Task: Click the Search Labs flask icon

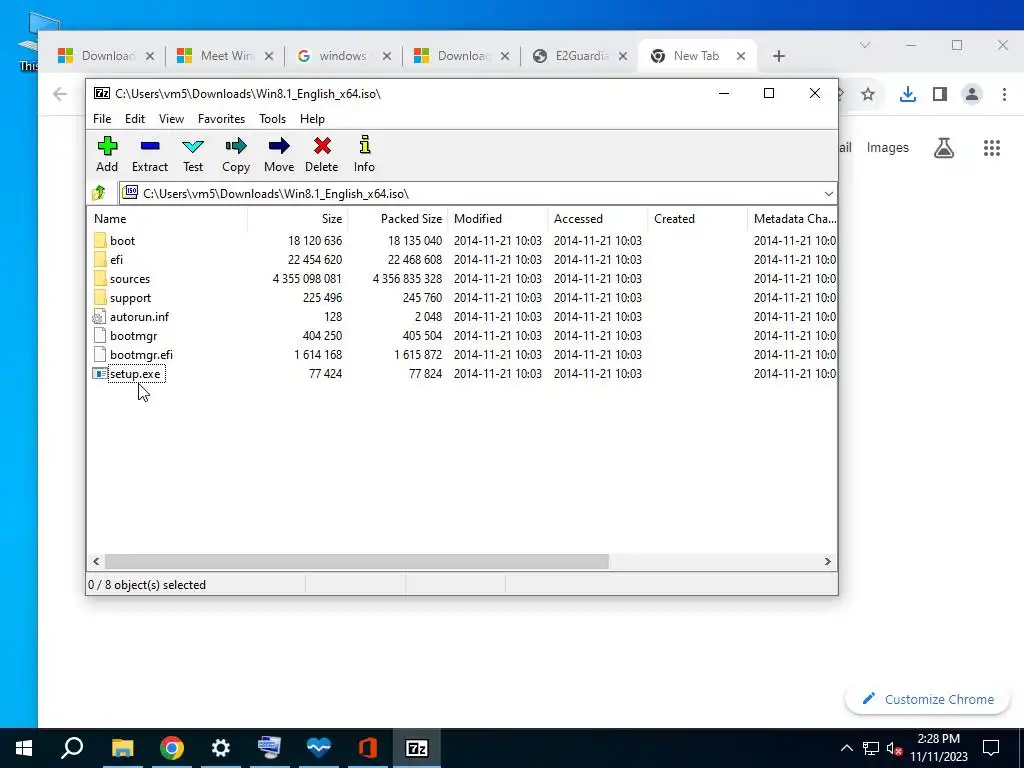Action: pyautogui.click(x=944, y=148)
